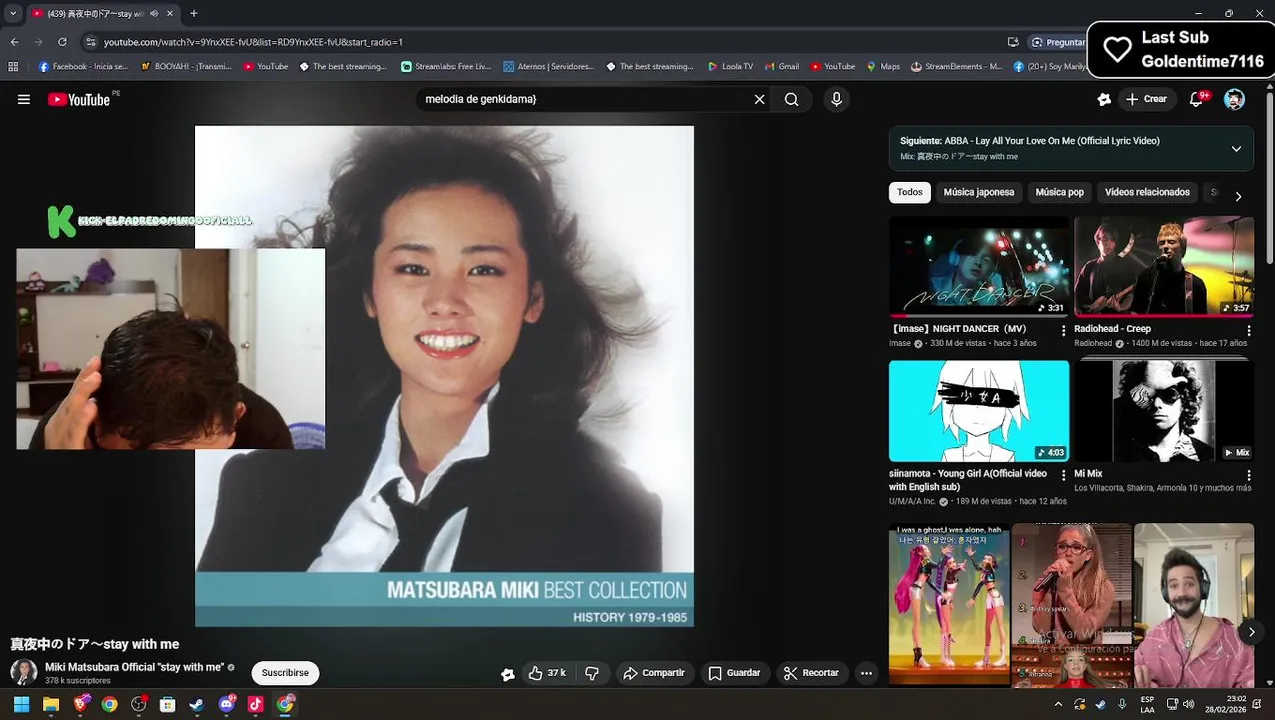Subscribe with the Suscribirse button
This screenshot has width=1275, height=720.
click(x=285, y=673)
